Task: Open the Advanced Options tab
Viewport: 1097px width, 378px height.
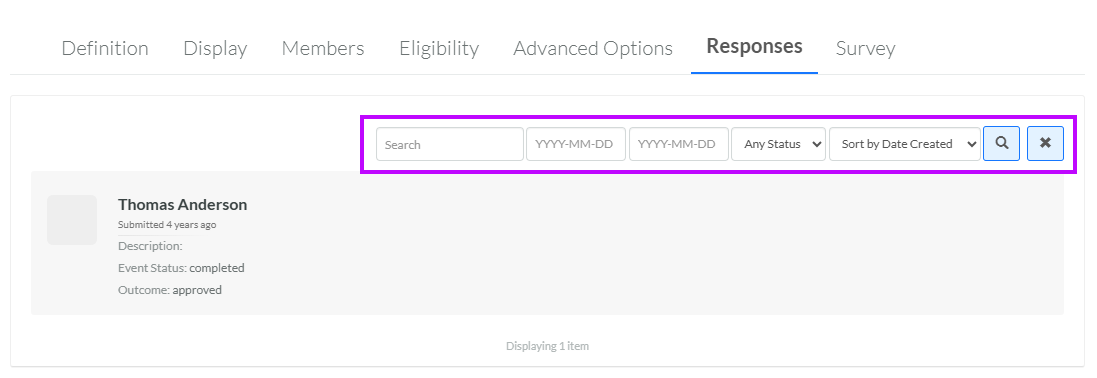Action: [593, 48]
